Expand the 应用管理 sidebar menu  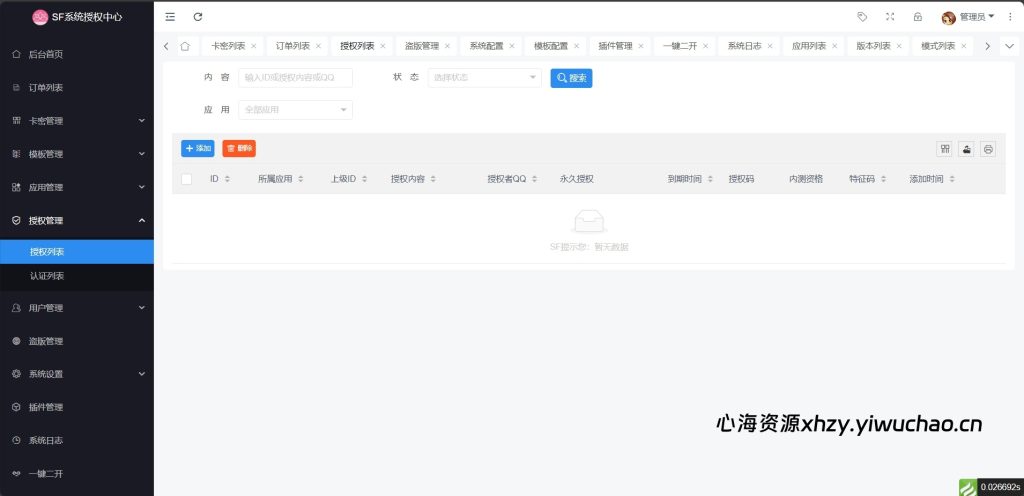pyautogui.click(x=77, y=187)
